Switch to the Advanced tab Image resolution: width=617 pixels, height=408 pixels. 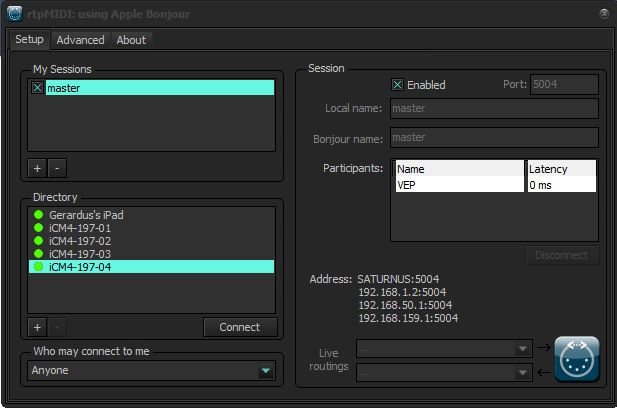[x=80, y=40]
